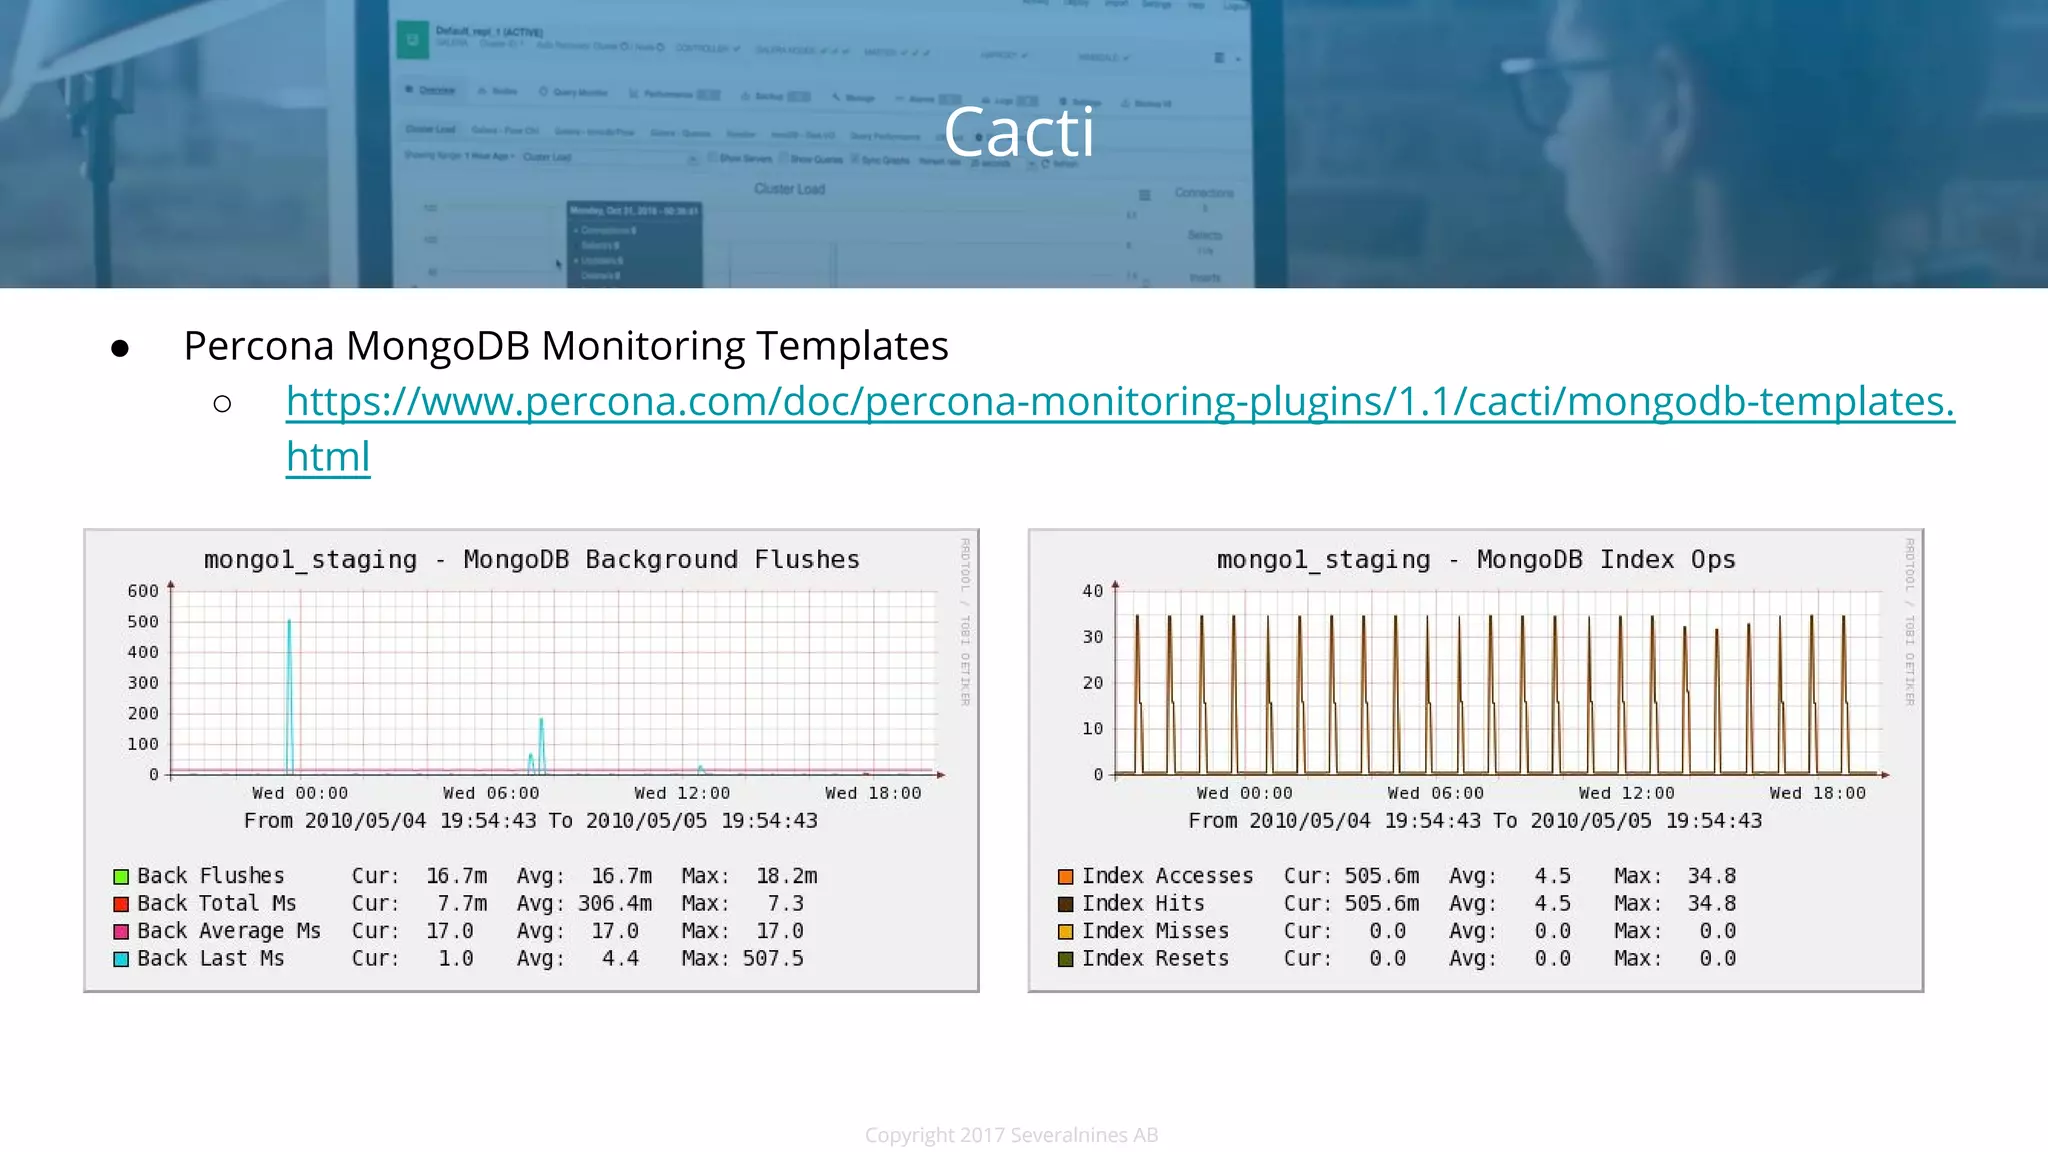The height and width of the screenshot is (1152, 2048).
Task: Click 'Back Flushes' legend label
Action: point(211,876)
